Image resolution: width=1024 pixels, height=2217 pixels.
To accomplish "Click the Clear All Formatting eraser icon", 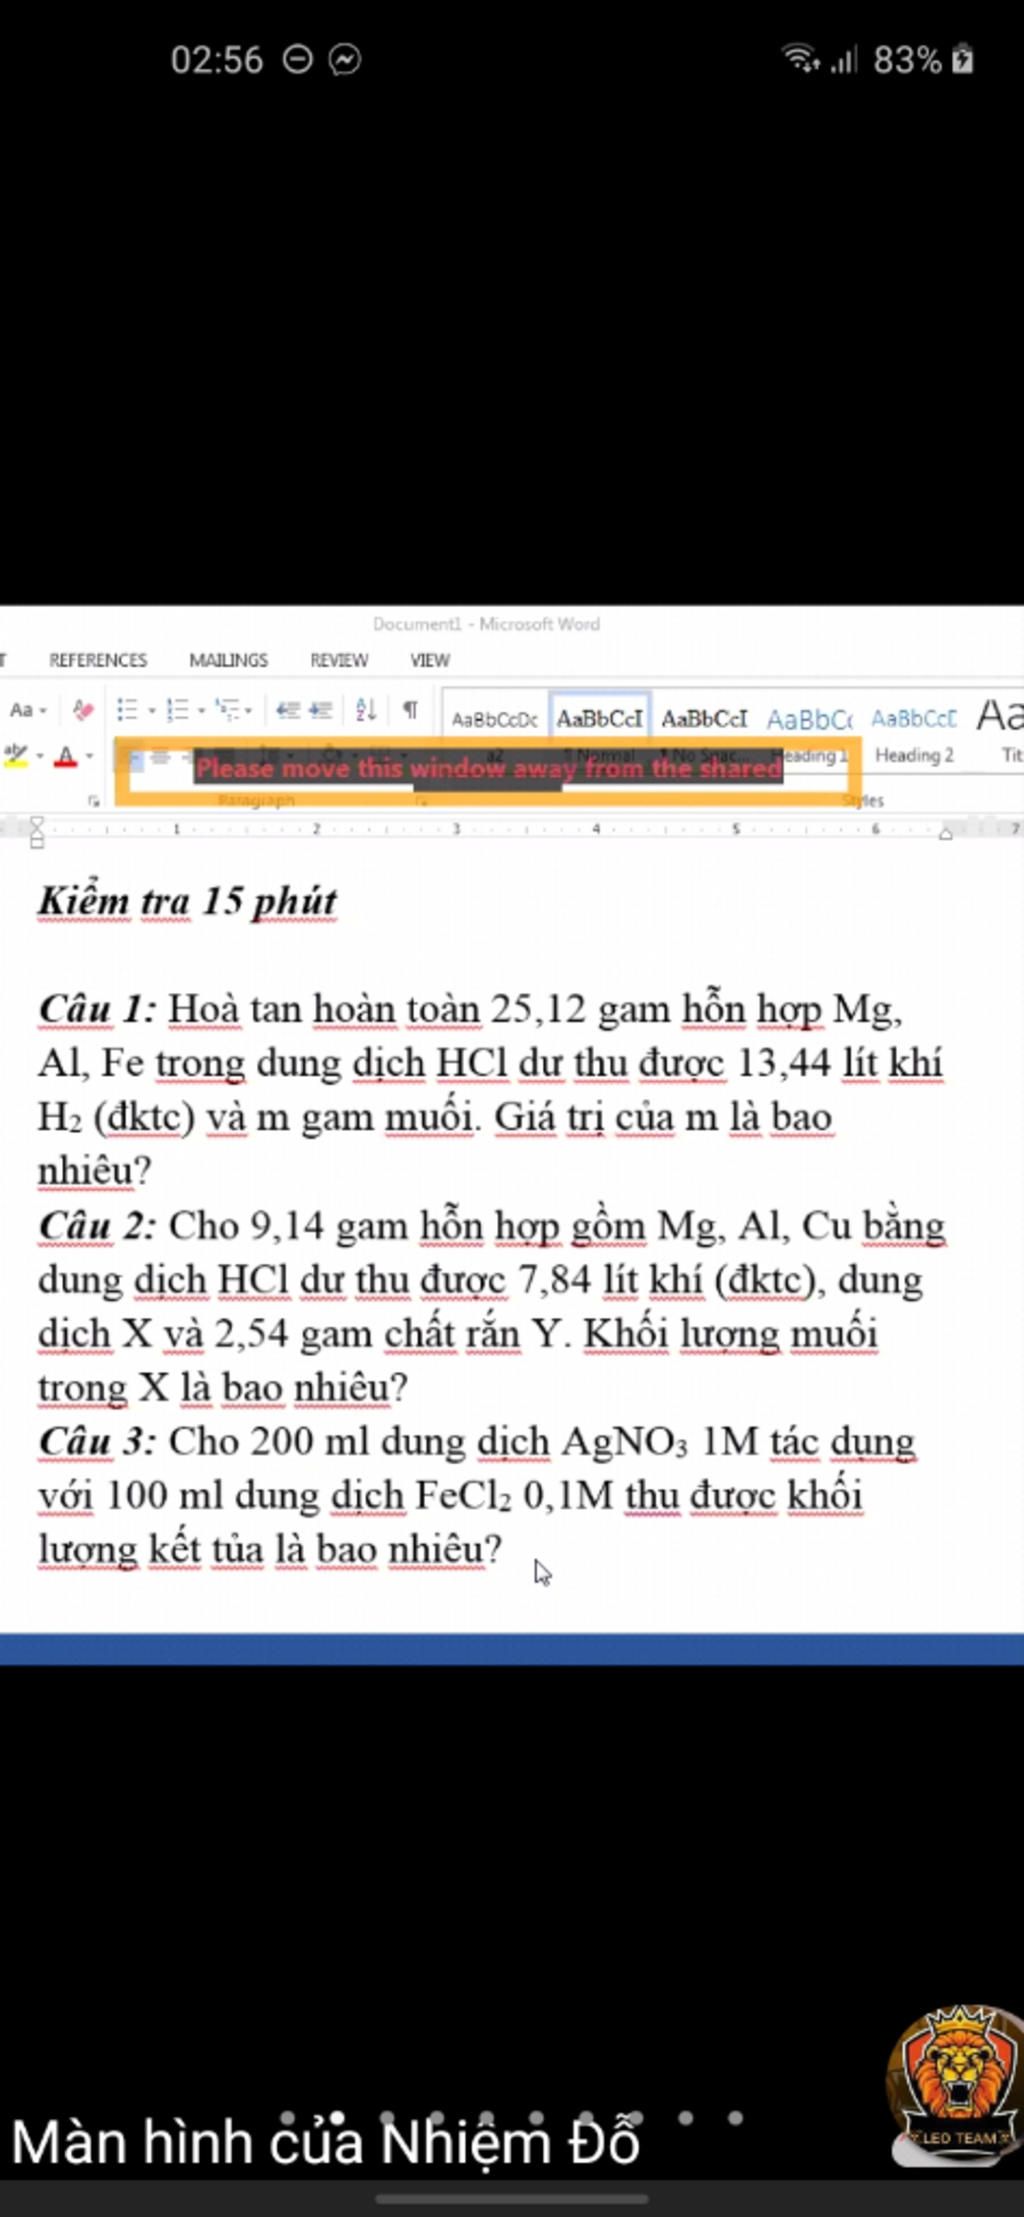I will pyautogui.click(x=83, y=710).
